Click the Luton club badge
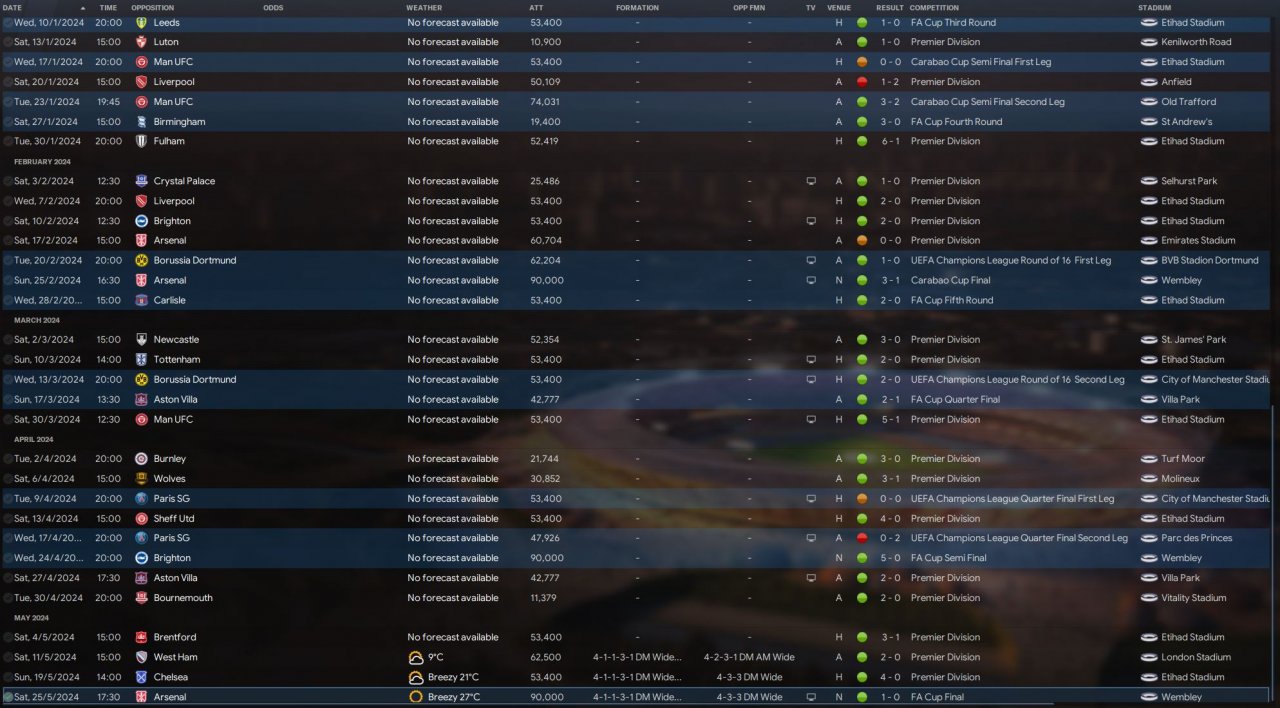This screenshot has height=708, width=1280. pos(141,42)
